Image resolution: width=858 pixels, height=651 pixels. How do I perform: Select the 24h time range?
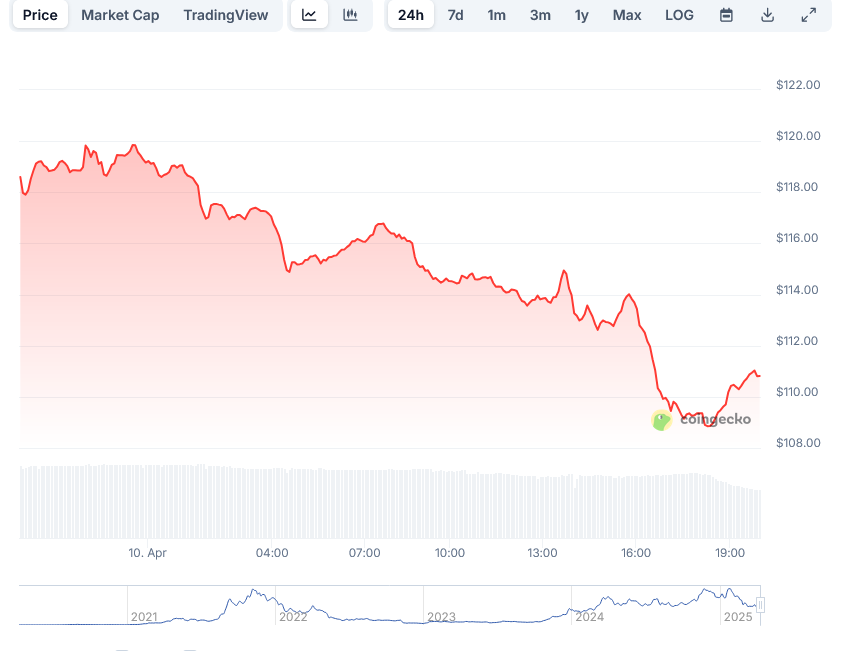[x=410, y=15]
